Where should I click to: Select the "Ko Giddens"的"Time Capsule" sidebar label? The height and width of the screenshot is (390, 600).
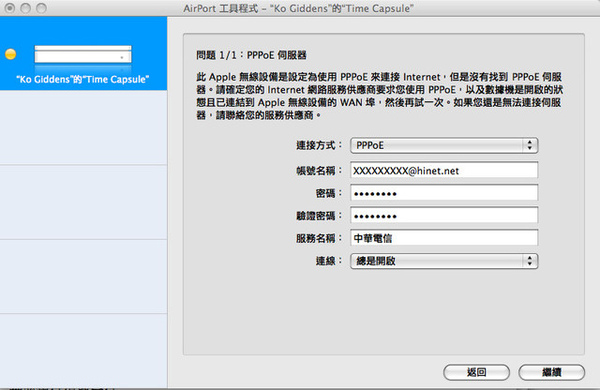coord(83,79)
